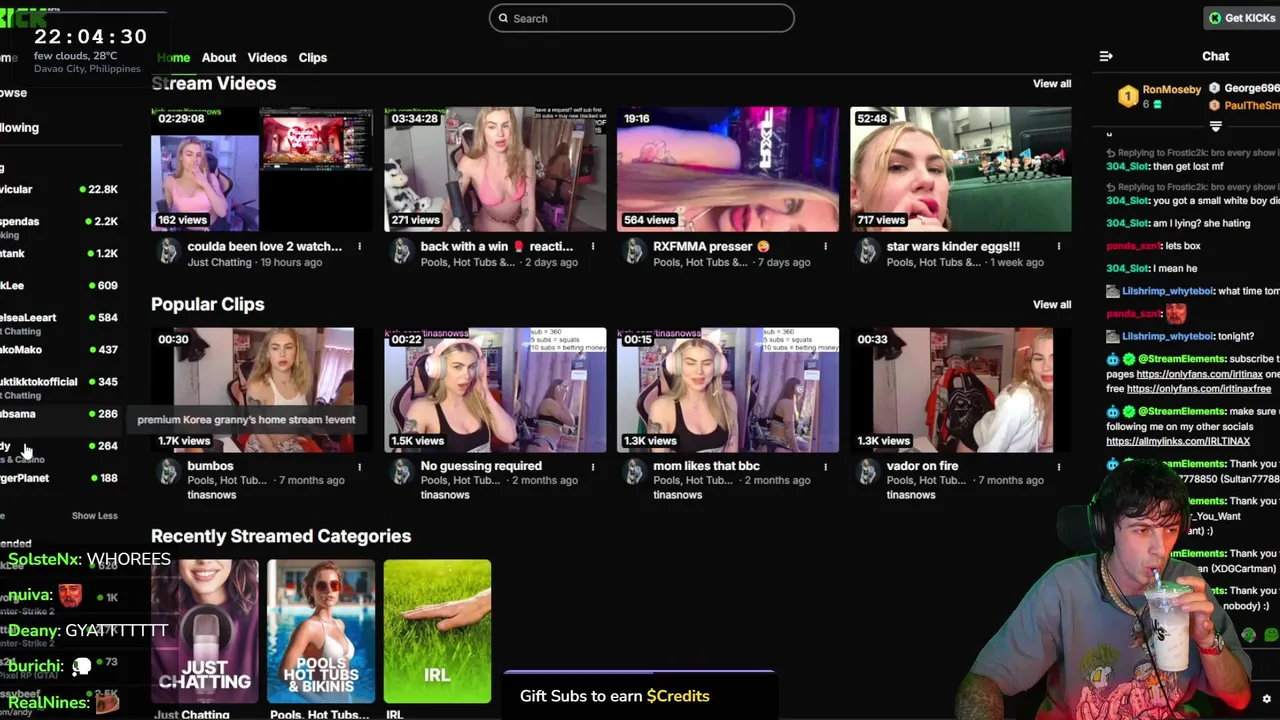Collapse chat with the sidebar toggle icon
This screenshot has height=720, width=1280.
point(1106,56)
